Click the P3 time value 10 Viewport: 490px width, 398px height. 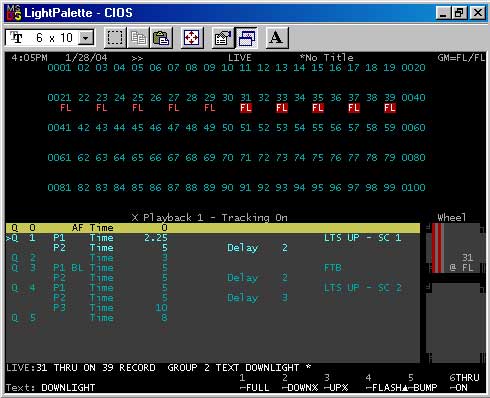pos(161,308)
